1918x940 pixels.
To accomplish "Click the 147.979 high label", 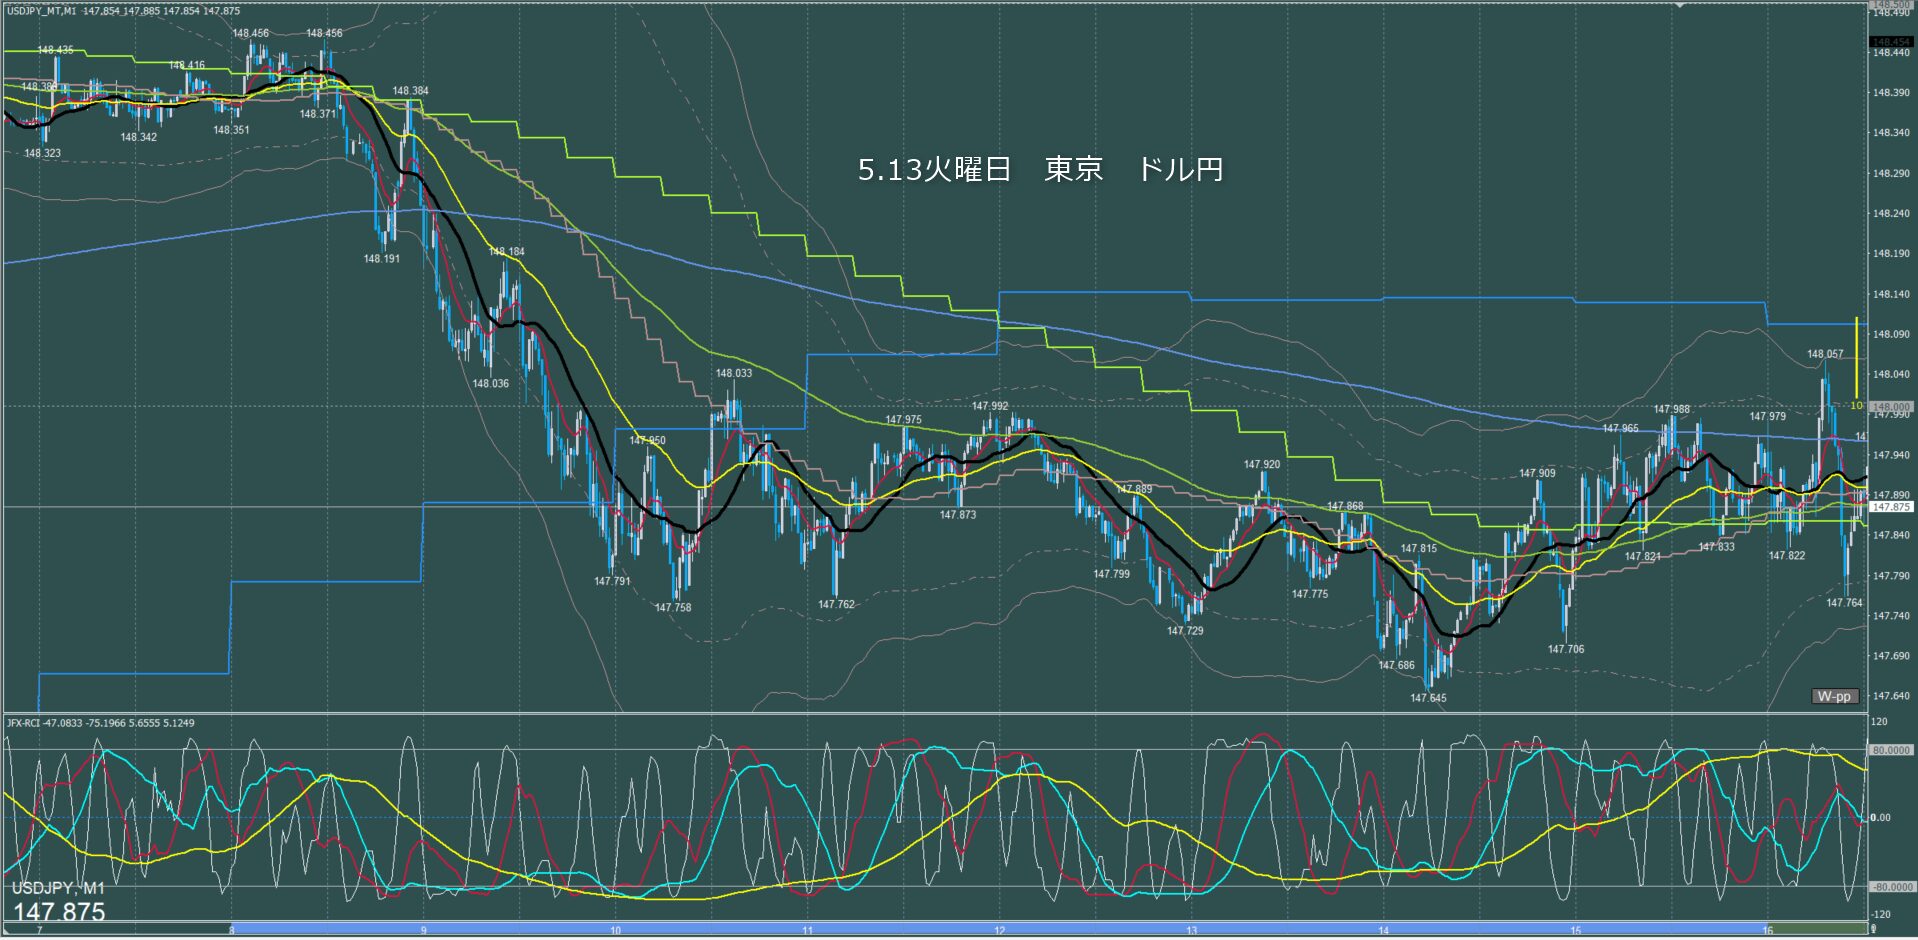I will tap(1768, 417).
